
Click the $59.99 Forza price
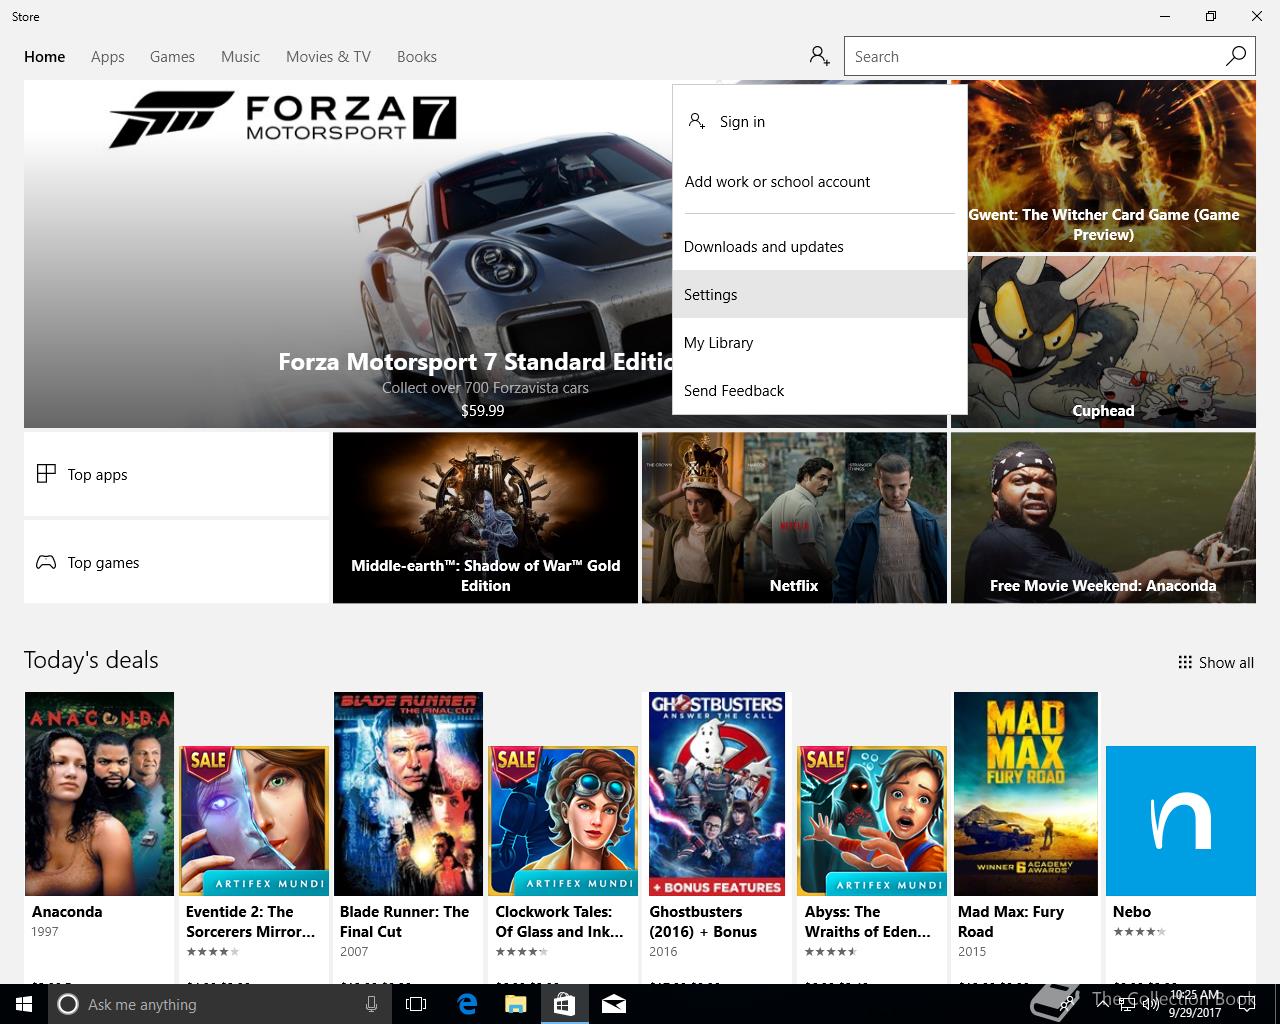(482, 410)
